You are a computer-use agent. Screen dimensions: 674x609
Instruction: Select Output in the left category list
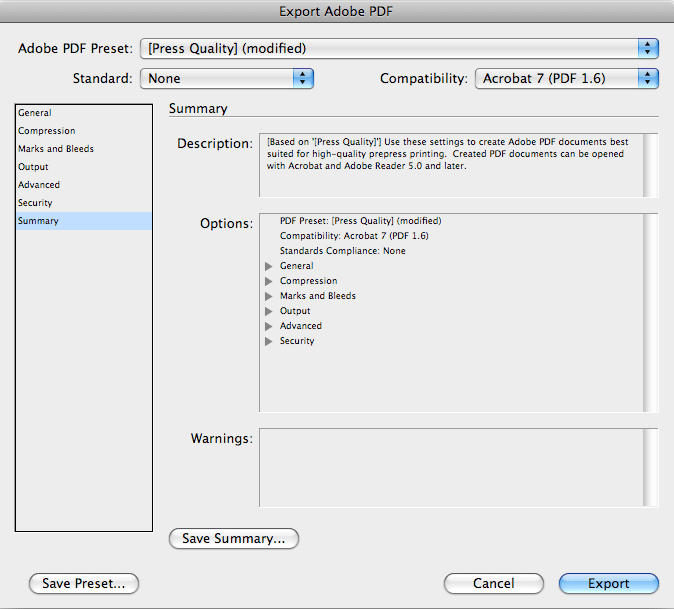point(84,167)
